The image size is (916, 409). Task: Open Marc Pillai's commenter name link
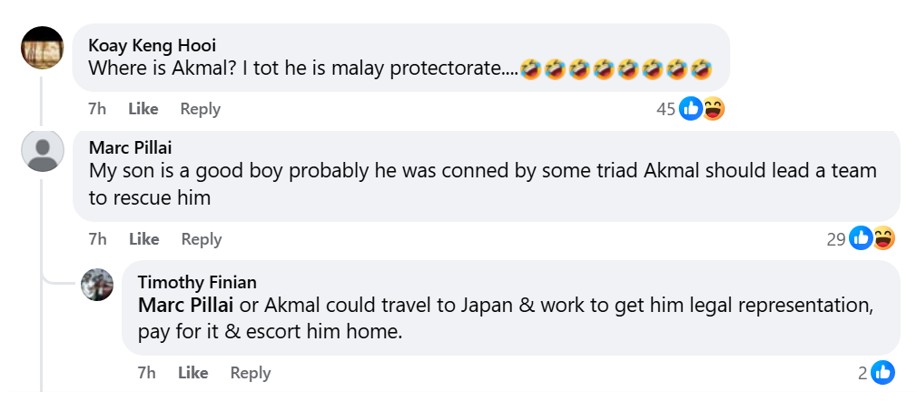click(x=130, y=147)
